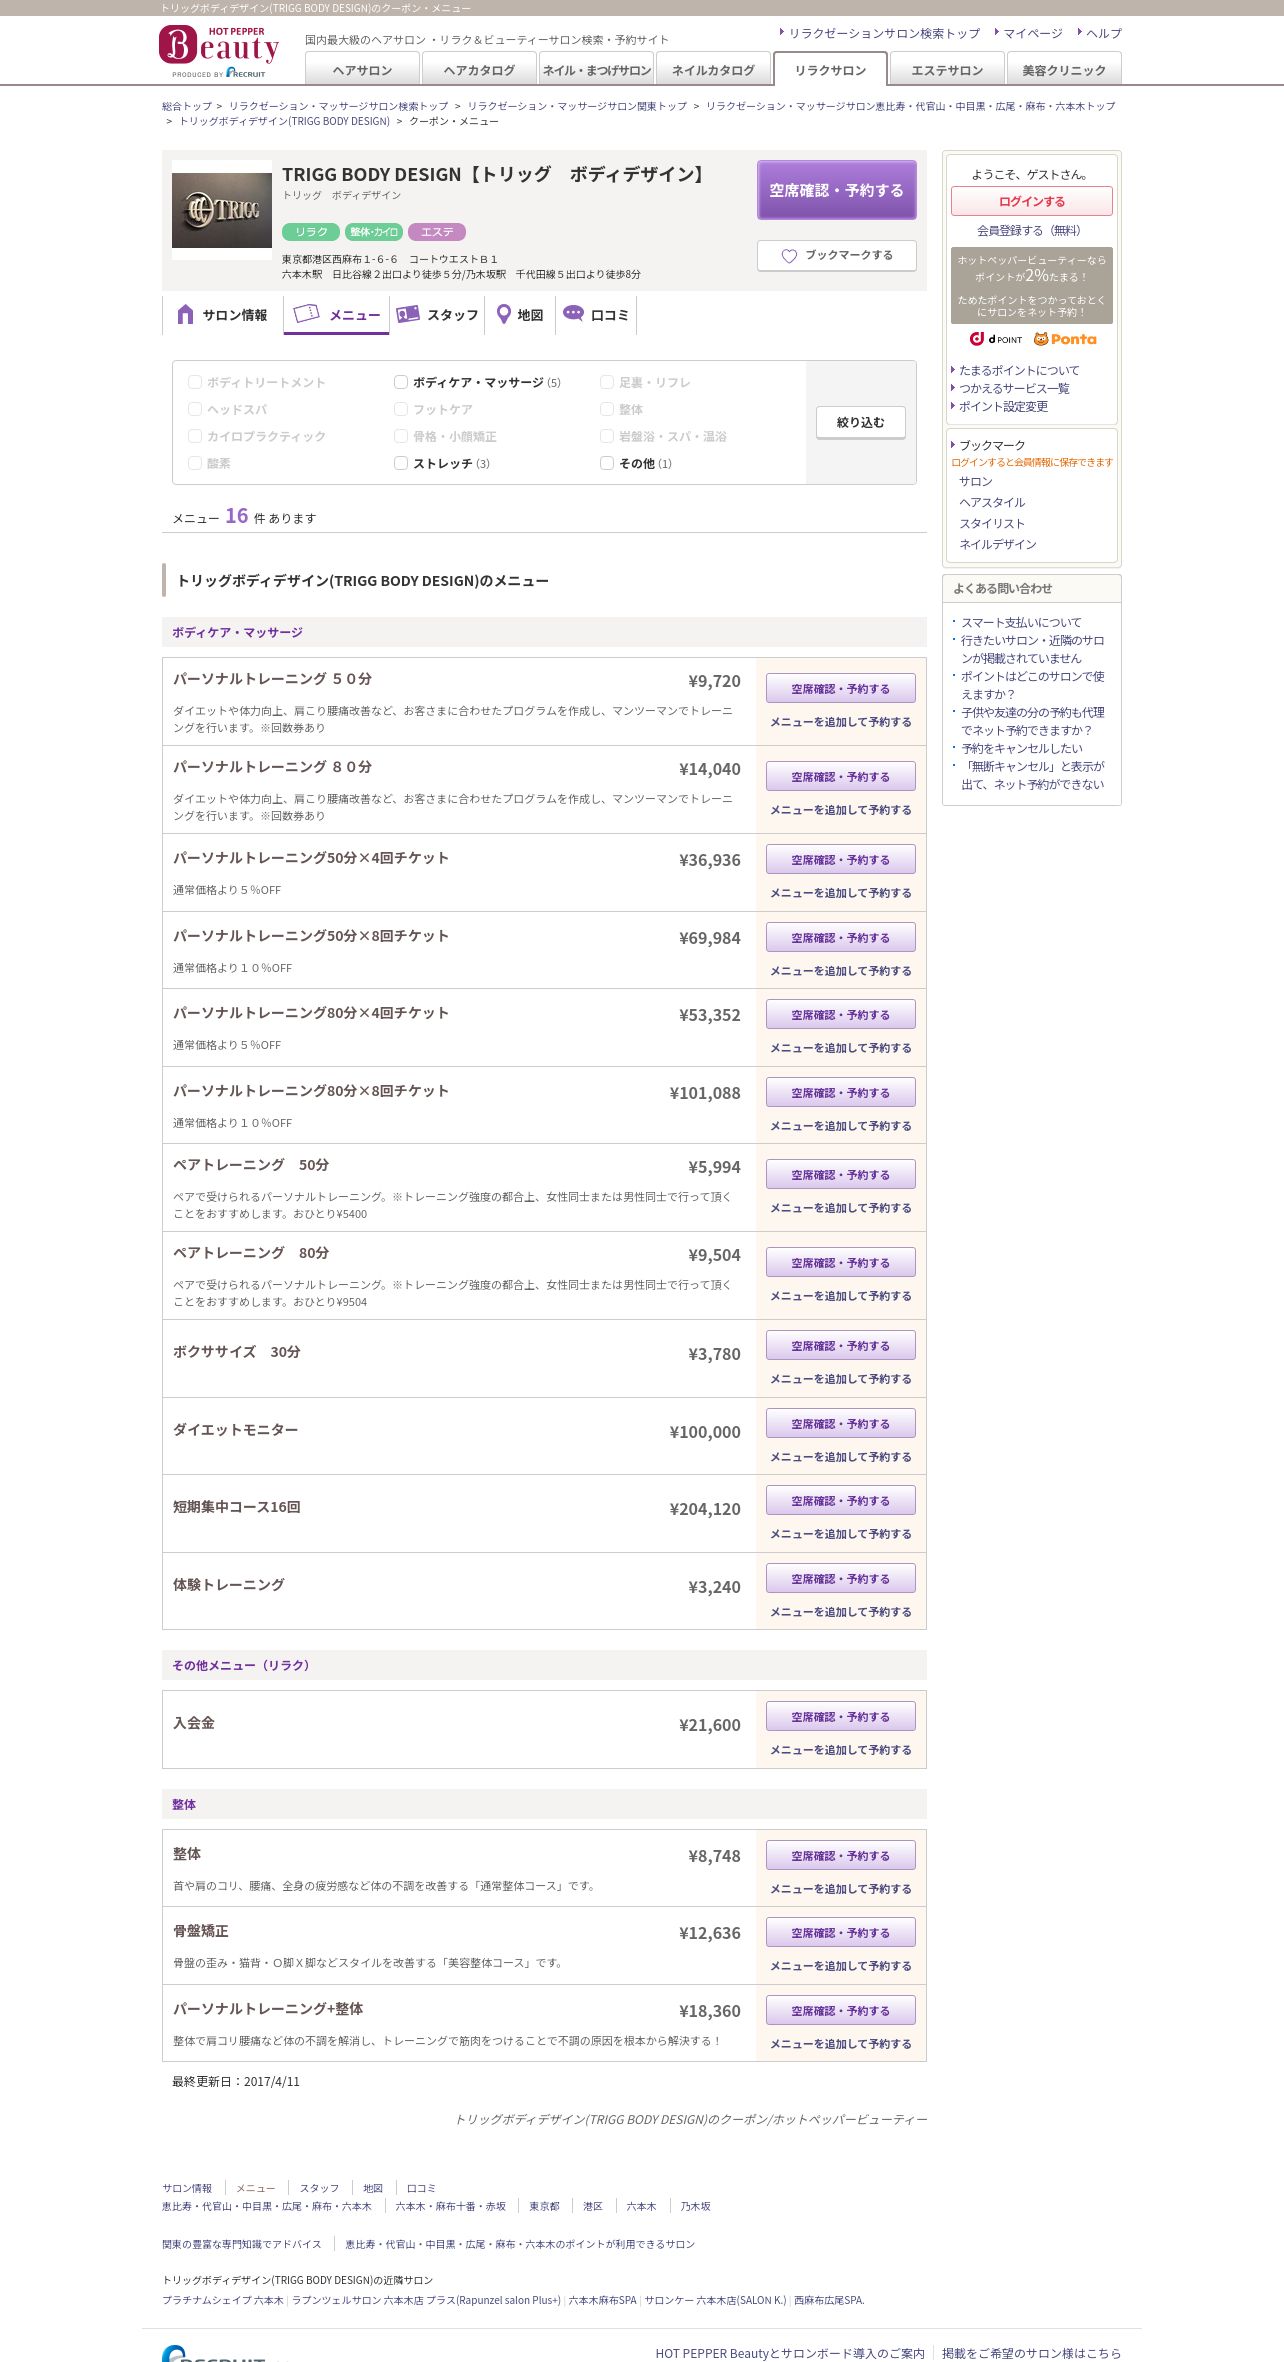Click the reviews speech bubble icon
Screen dimensions: 1284x2362
pyautogui.click(x=573, y=313)
